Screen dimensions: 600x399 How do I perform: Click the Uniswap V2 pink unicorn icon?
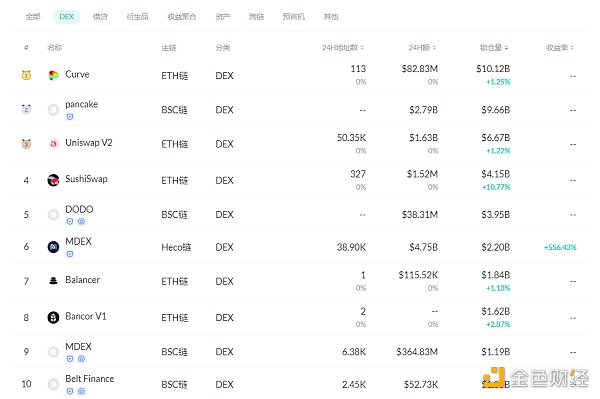click(x=53, y=144)
